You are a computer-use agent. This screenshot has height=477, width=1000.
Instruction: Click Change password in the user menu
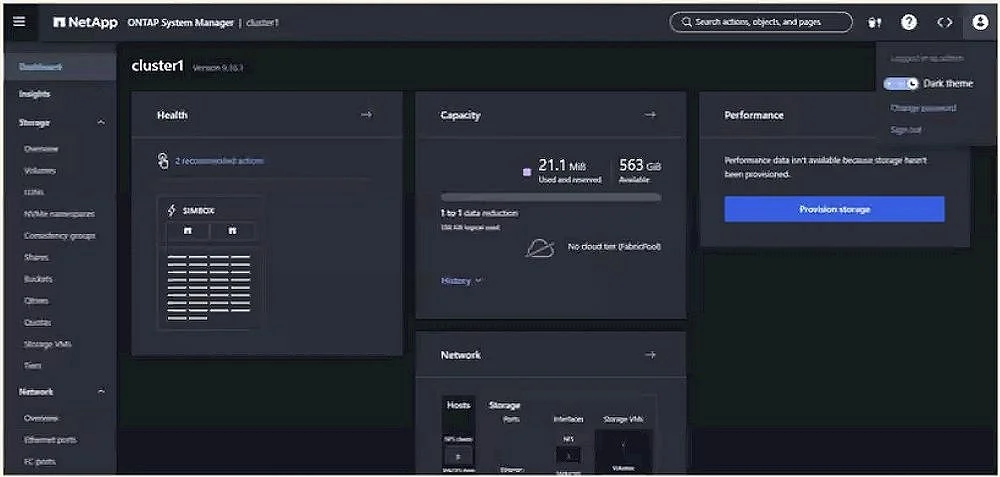coord(923,108)
